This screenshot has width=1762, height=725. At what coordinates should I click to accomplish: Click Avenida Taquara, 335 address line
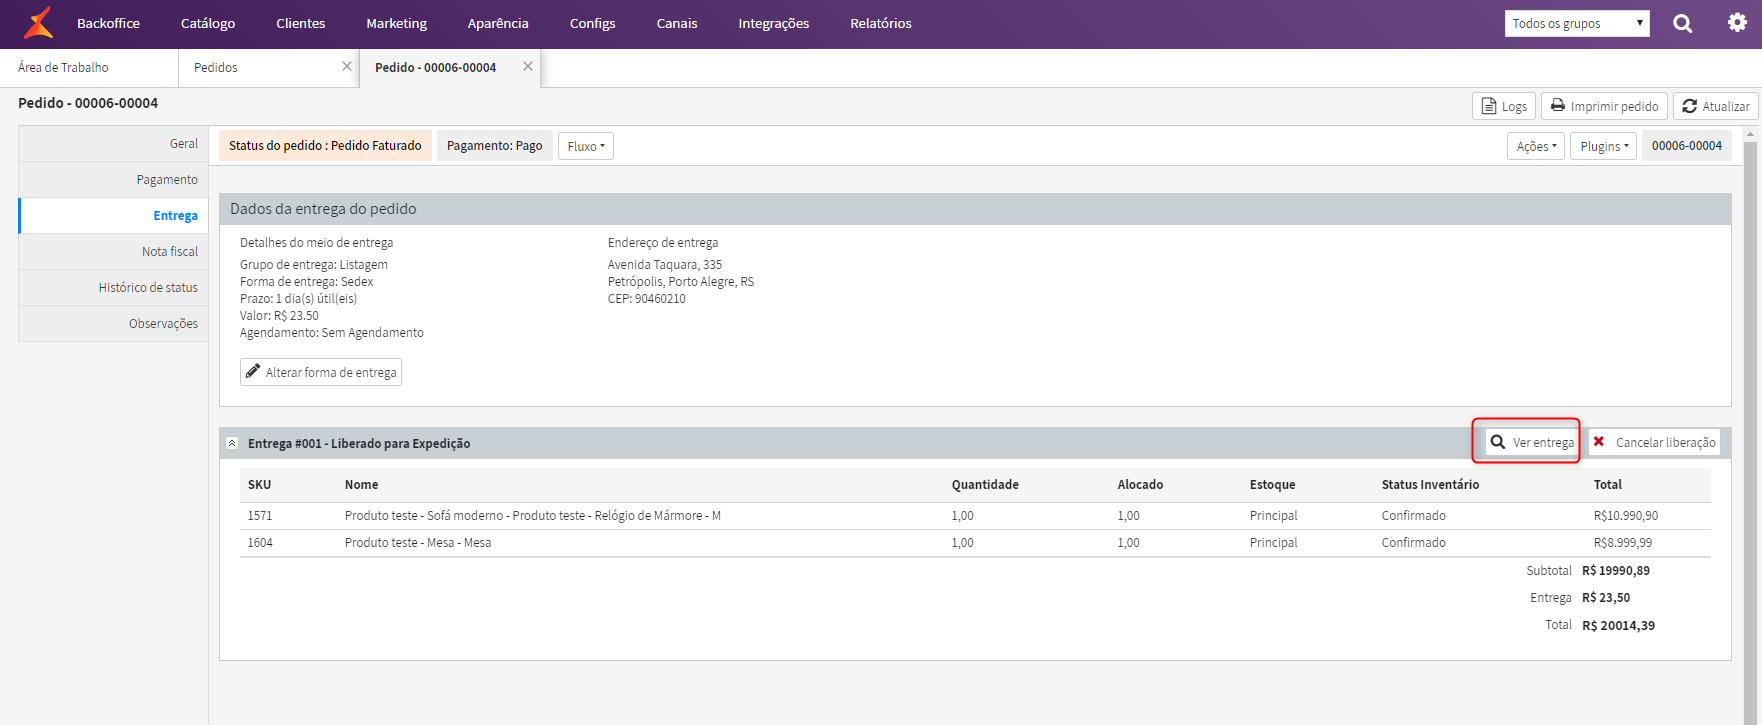point(665,265)
